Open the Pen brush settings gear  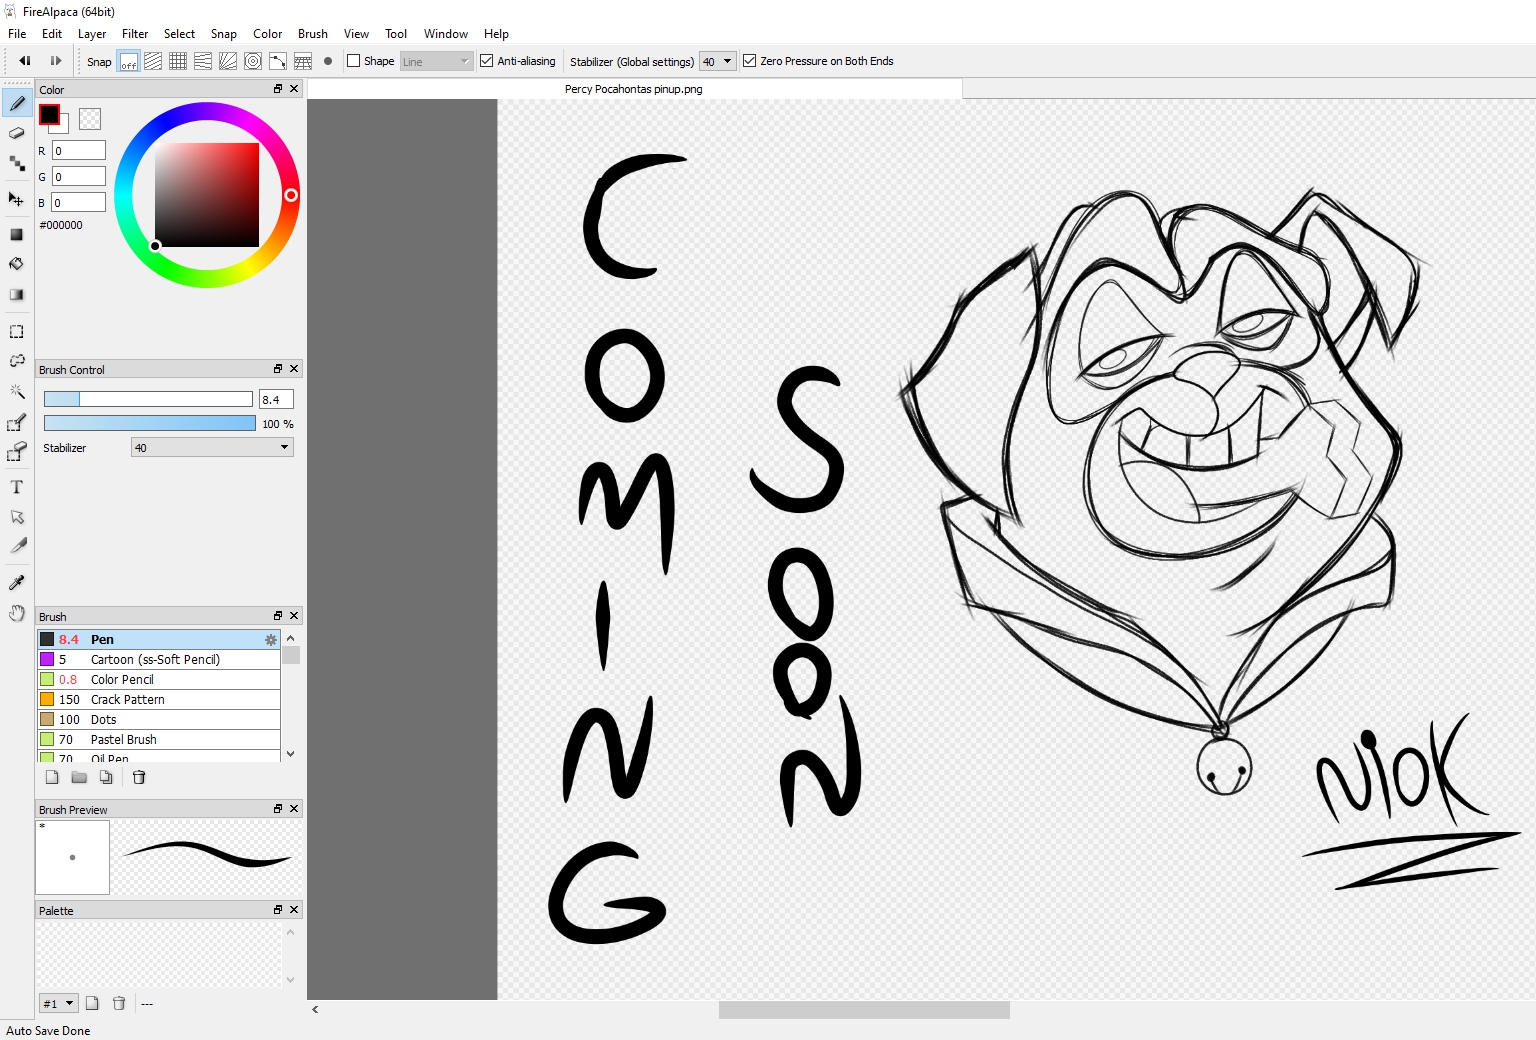[x=271, y=640]
